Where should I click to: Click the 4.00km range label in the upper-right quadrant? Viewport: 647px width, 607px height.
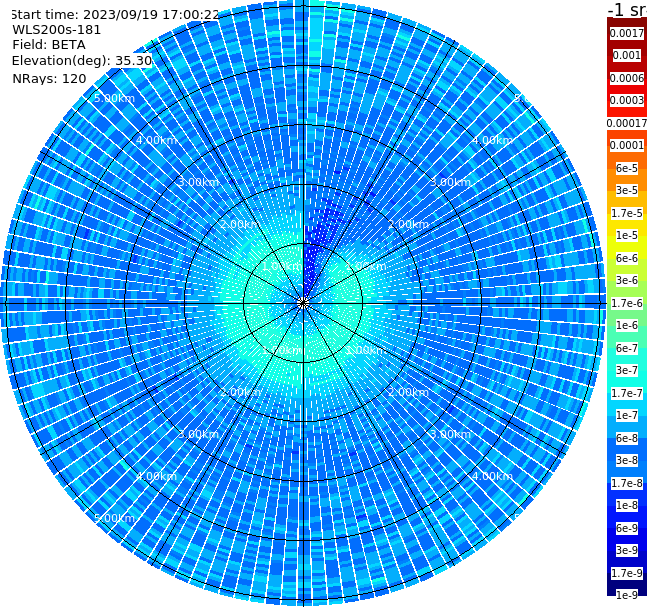click(x=492, y=140)
